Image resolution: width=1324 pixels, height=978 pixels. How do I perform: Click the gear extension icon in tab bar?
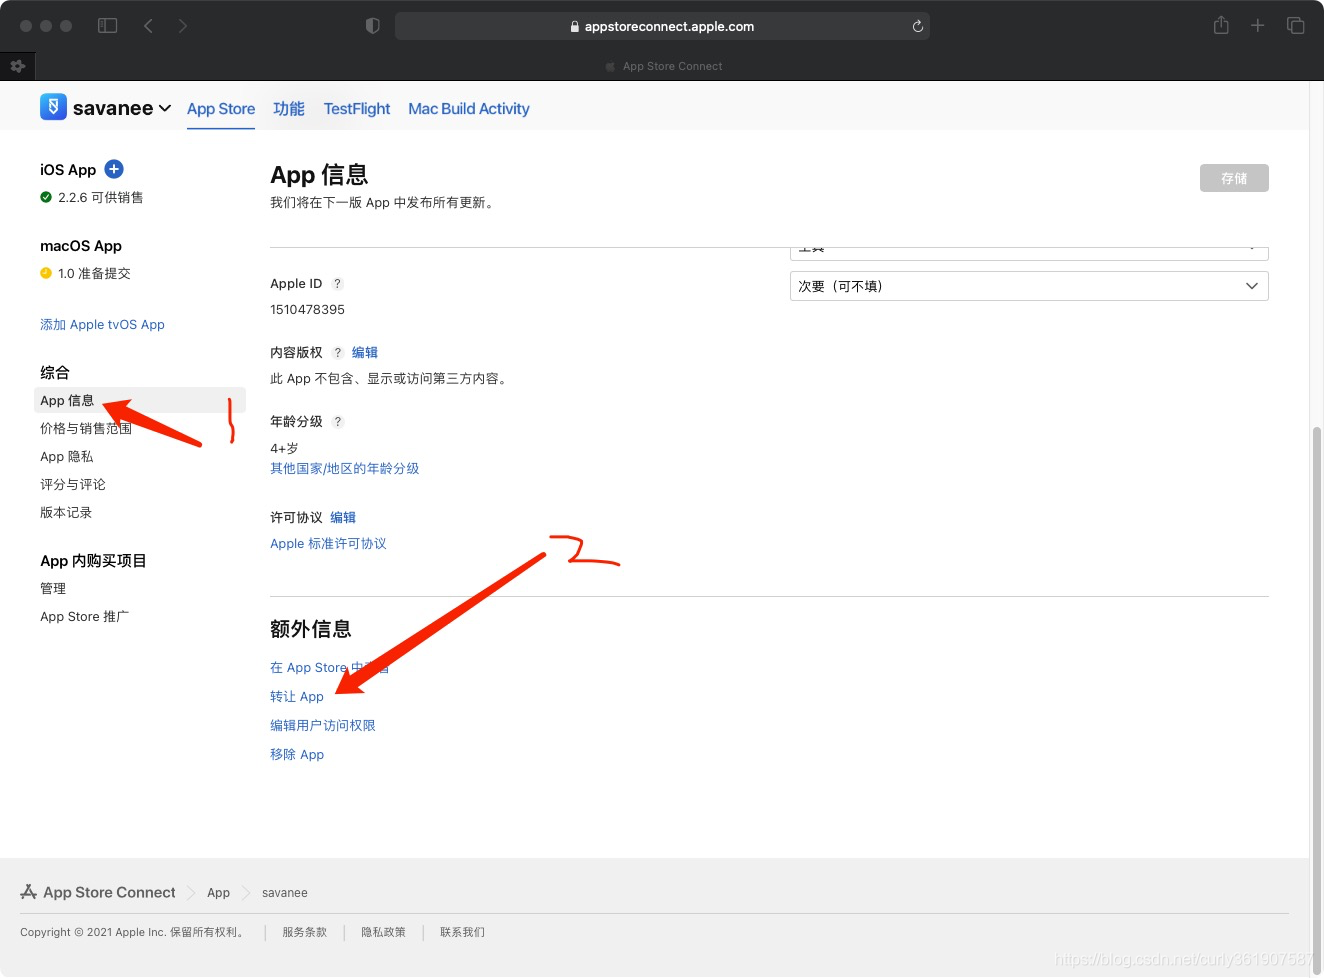(x=17, y=66)
